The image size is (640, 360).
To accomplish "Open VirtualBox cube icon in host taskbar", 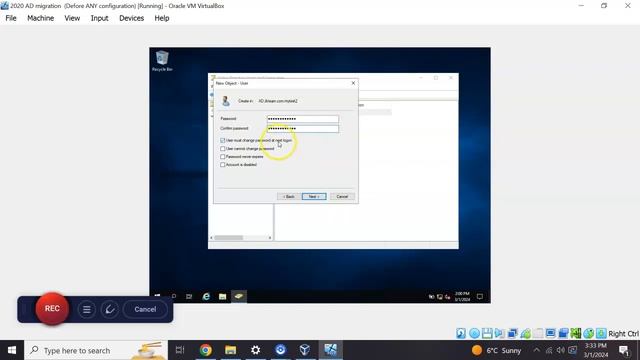I will coord(305,350).
